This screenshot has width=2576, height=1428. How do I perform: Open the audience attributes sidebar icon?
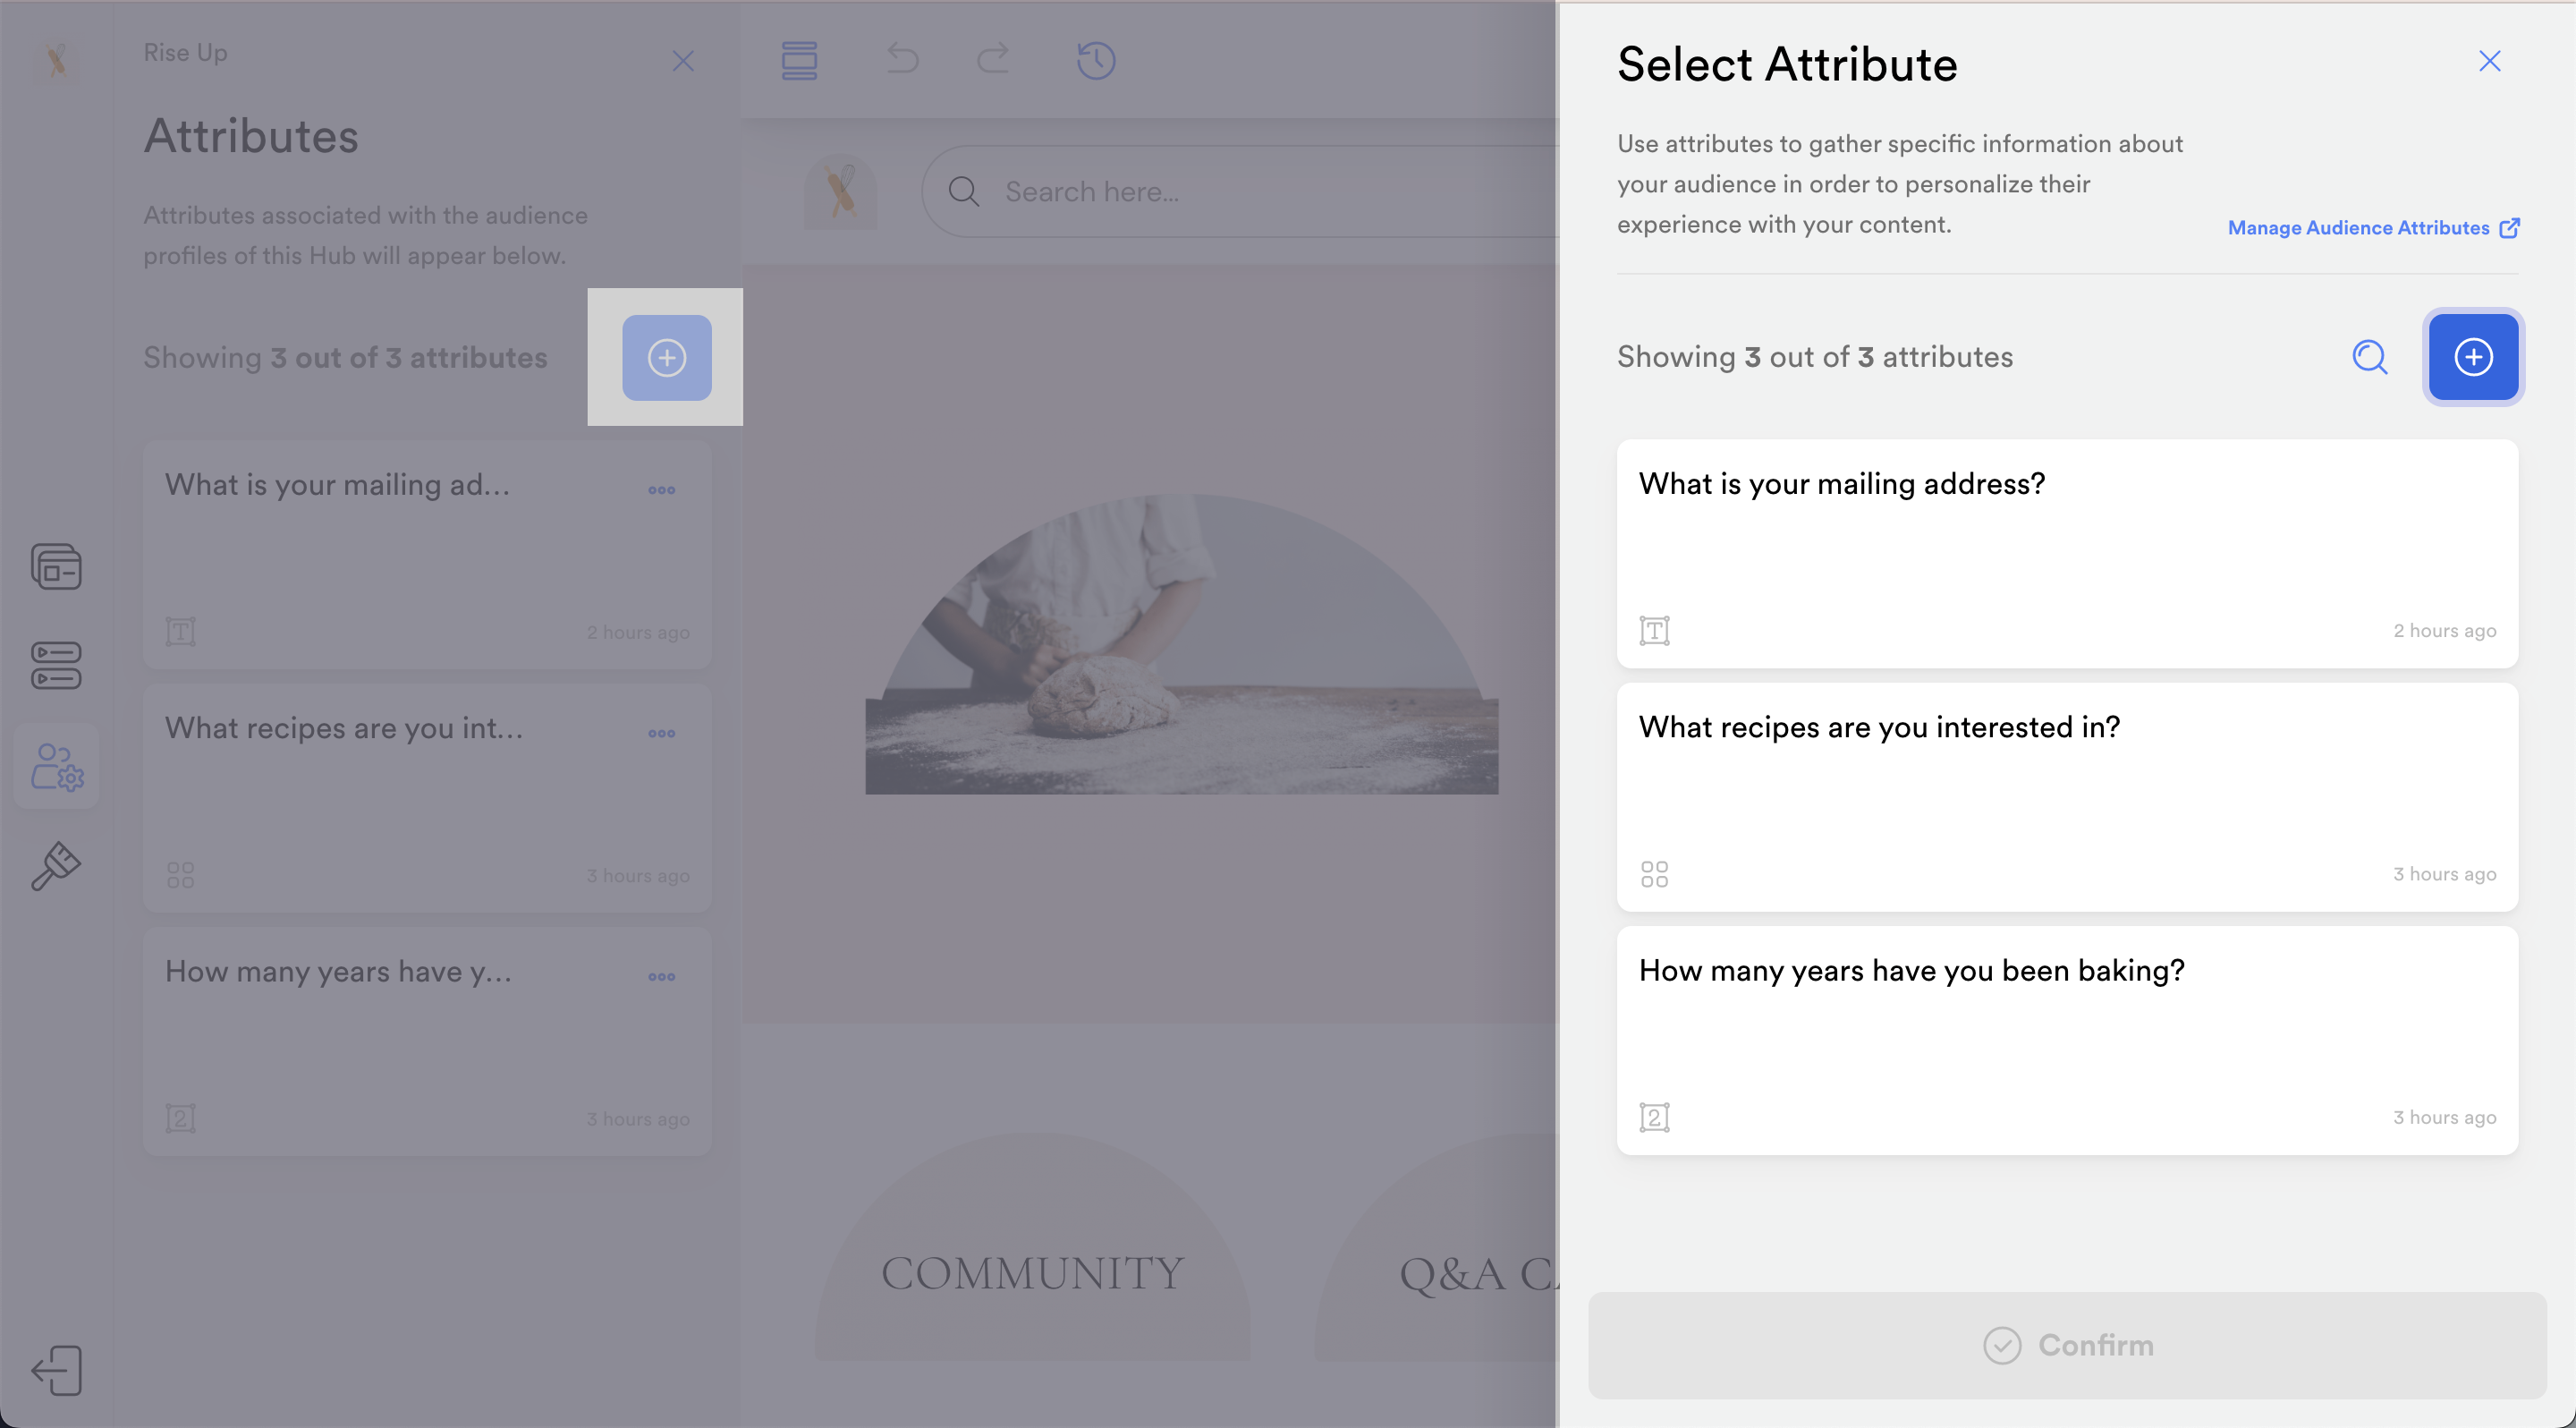[x=57, y=767]
